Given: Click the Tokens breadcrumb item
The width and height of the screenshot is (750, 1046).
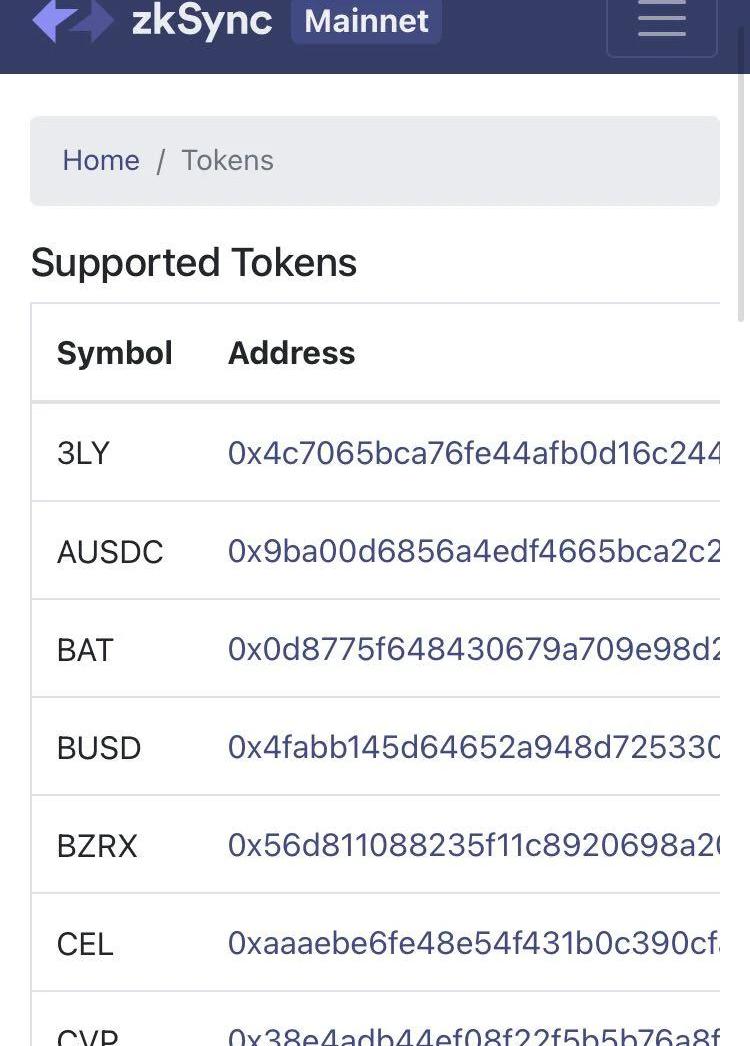Looking at the screenshot, I should coord(227,160).
